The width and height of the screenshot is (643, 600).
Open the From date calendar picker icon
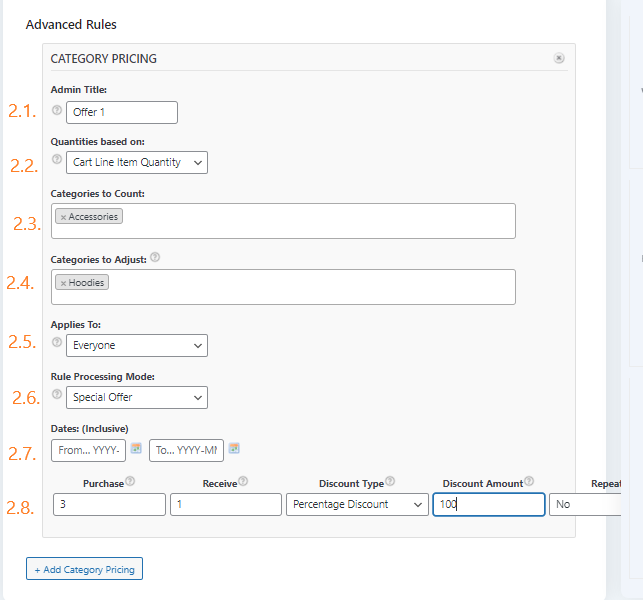[136, 448]
